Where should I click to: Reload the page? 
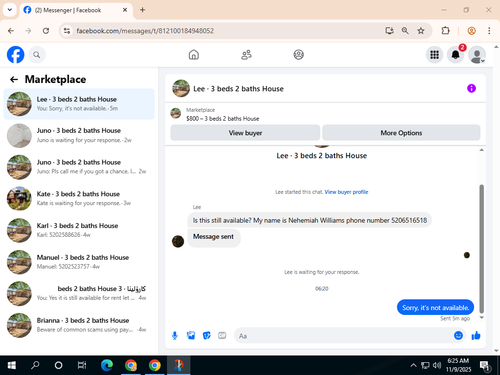point(46,31)
